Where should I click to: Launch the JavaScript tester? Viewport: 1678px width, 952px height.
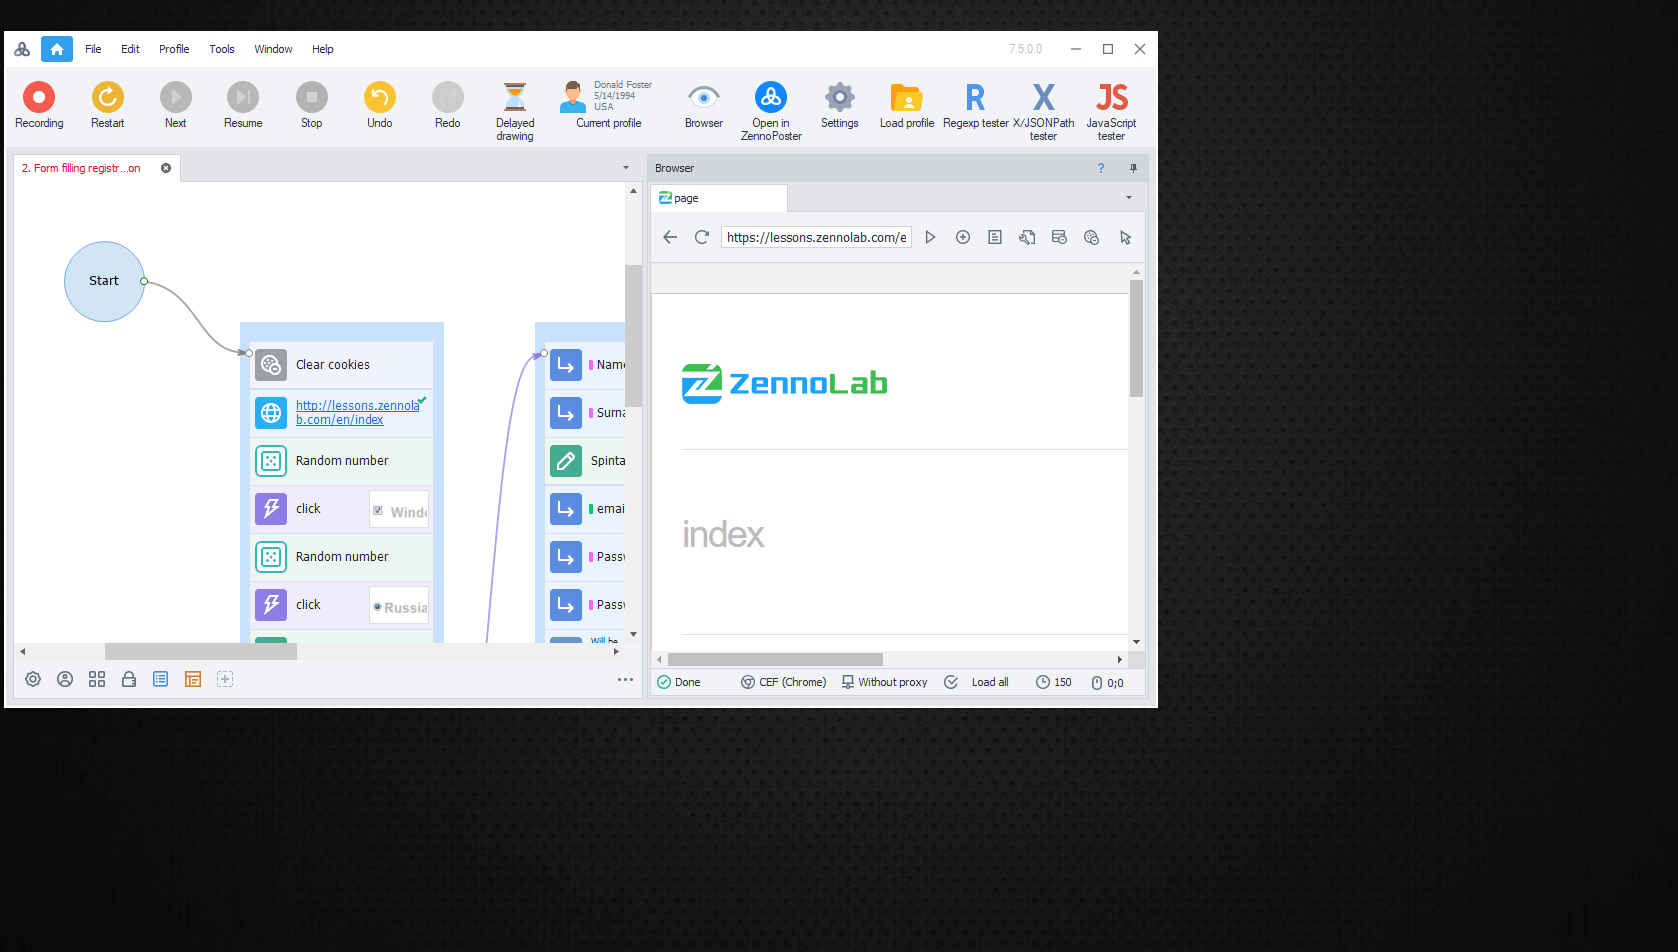point(1110,97)
